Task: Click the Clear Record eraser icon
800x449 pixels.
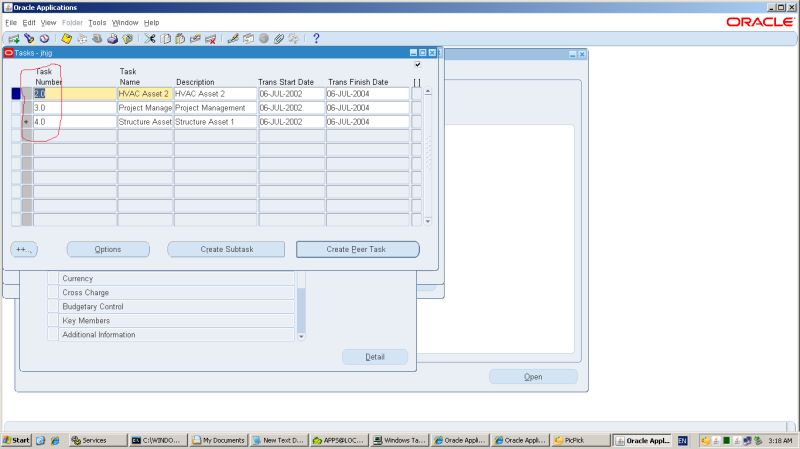Action: (195, 39)
